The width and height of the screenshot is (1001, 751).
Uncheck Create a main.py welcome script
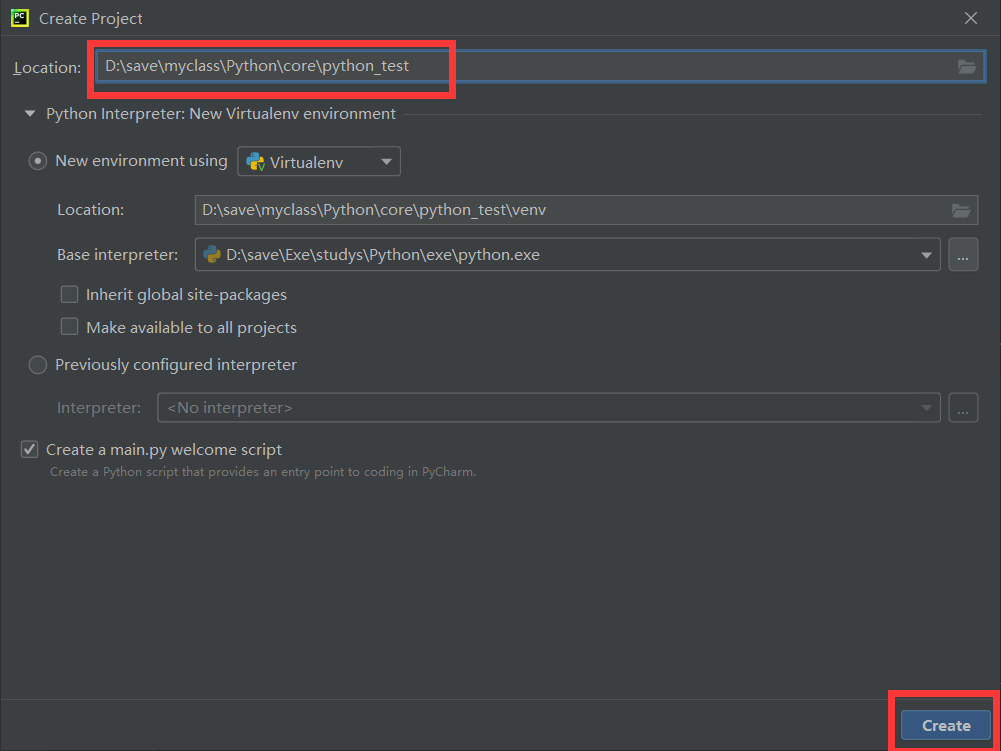[x=29, y=450]
